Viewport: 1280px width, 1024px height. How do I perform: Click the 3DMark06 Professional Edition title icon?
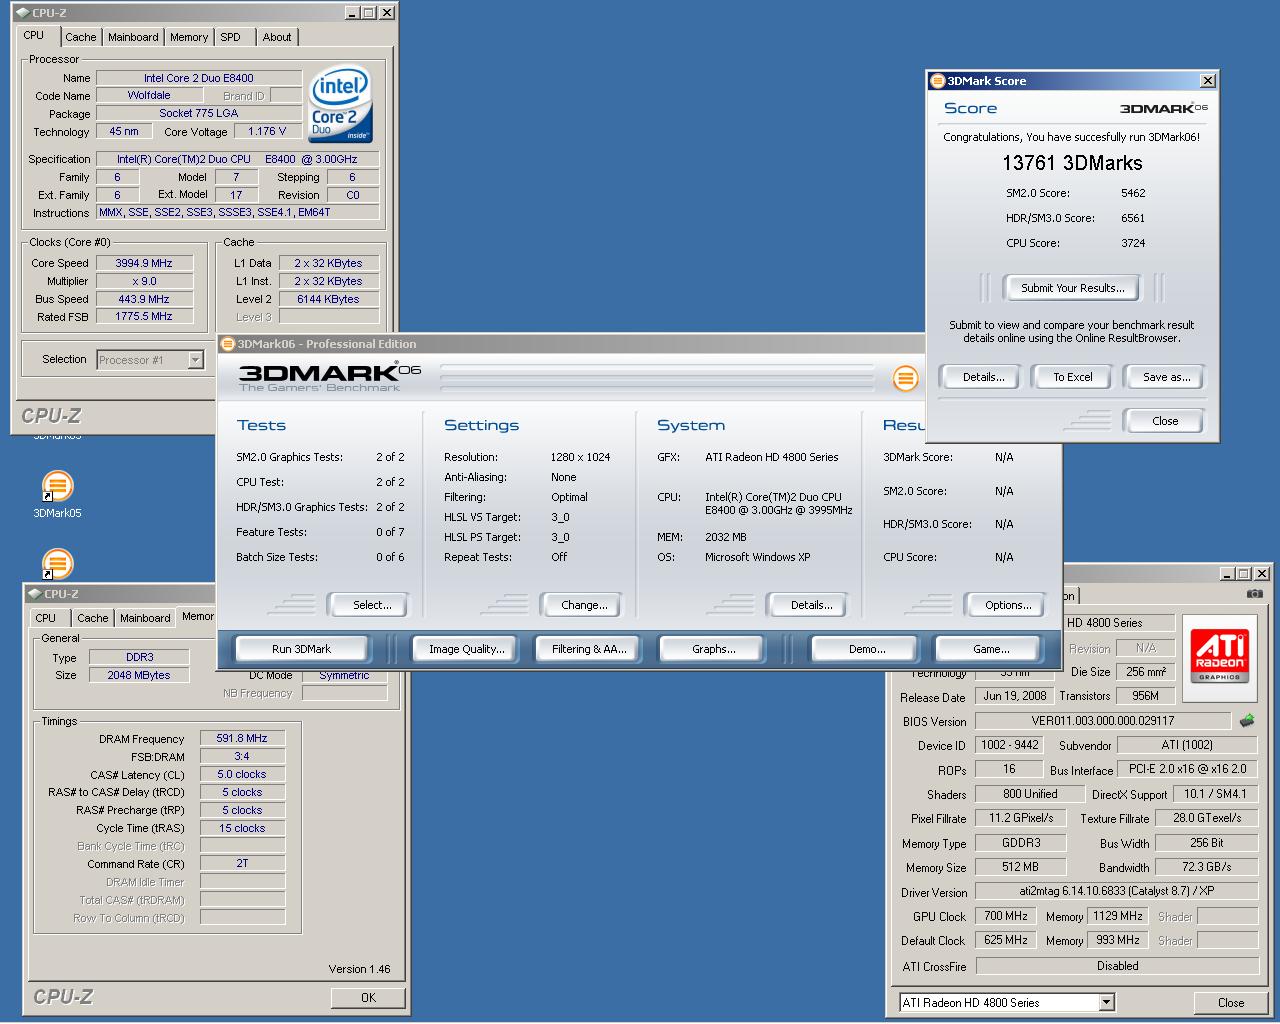pyautogui.click(x=228, y=344)
